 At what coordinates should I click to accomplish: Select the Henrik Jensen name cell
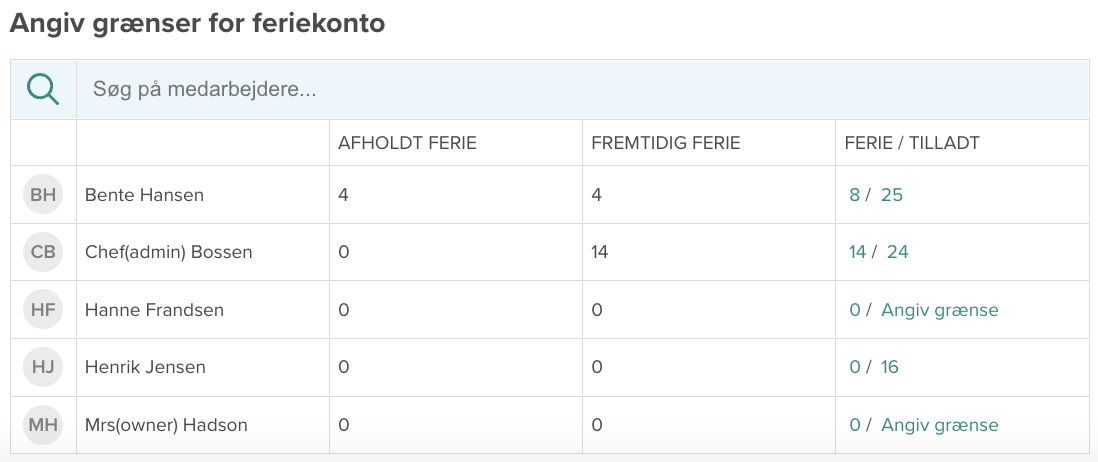point(145,367)
